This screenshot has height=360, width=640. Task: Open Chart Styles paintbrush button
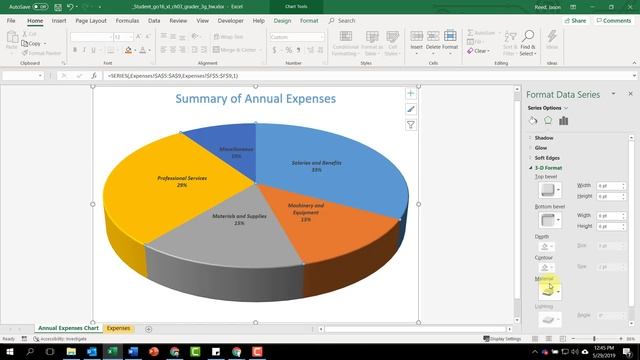411,109
